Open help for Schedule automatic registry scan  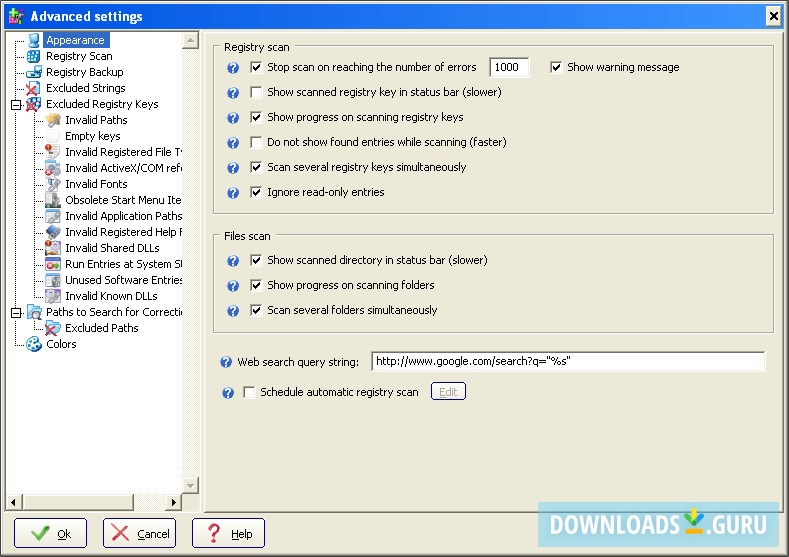point(228,393)
